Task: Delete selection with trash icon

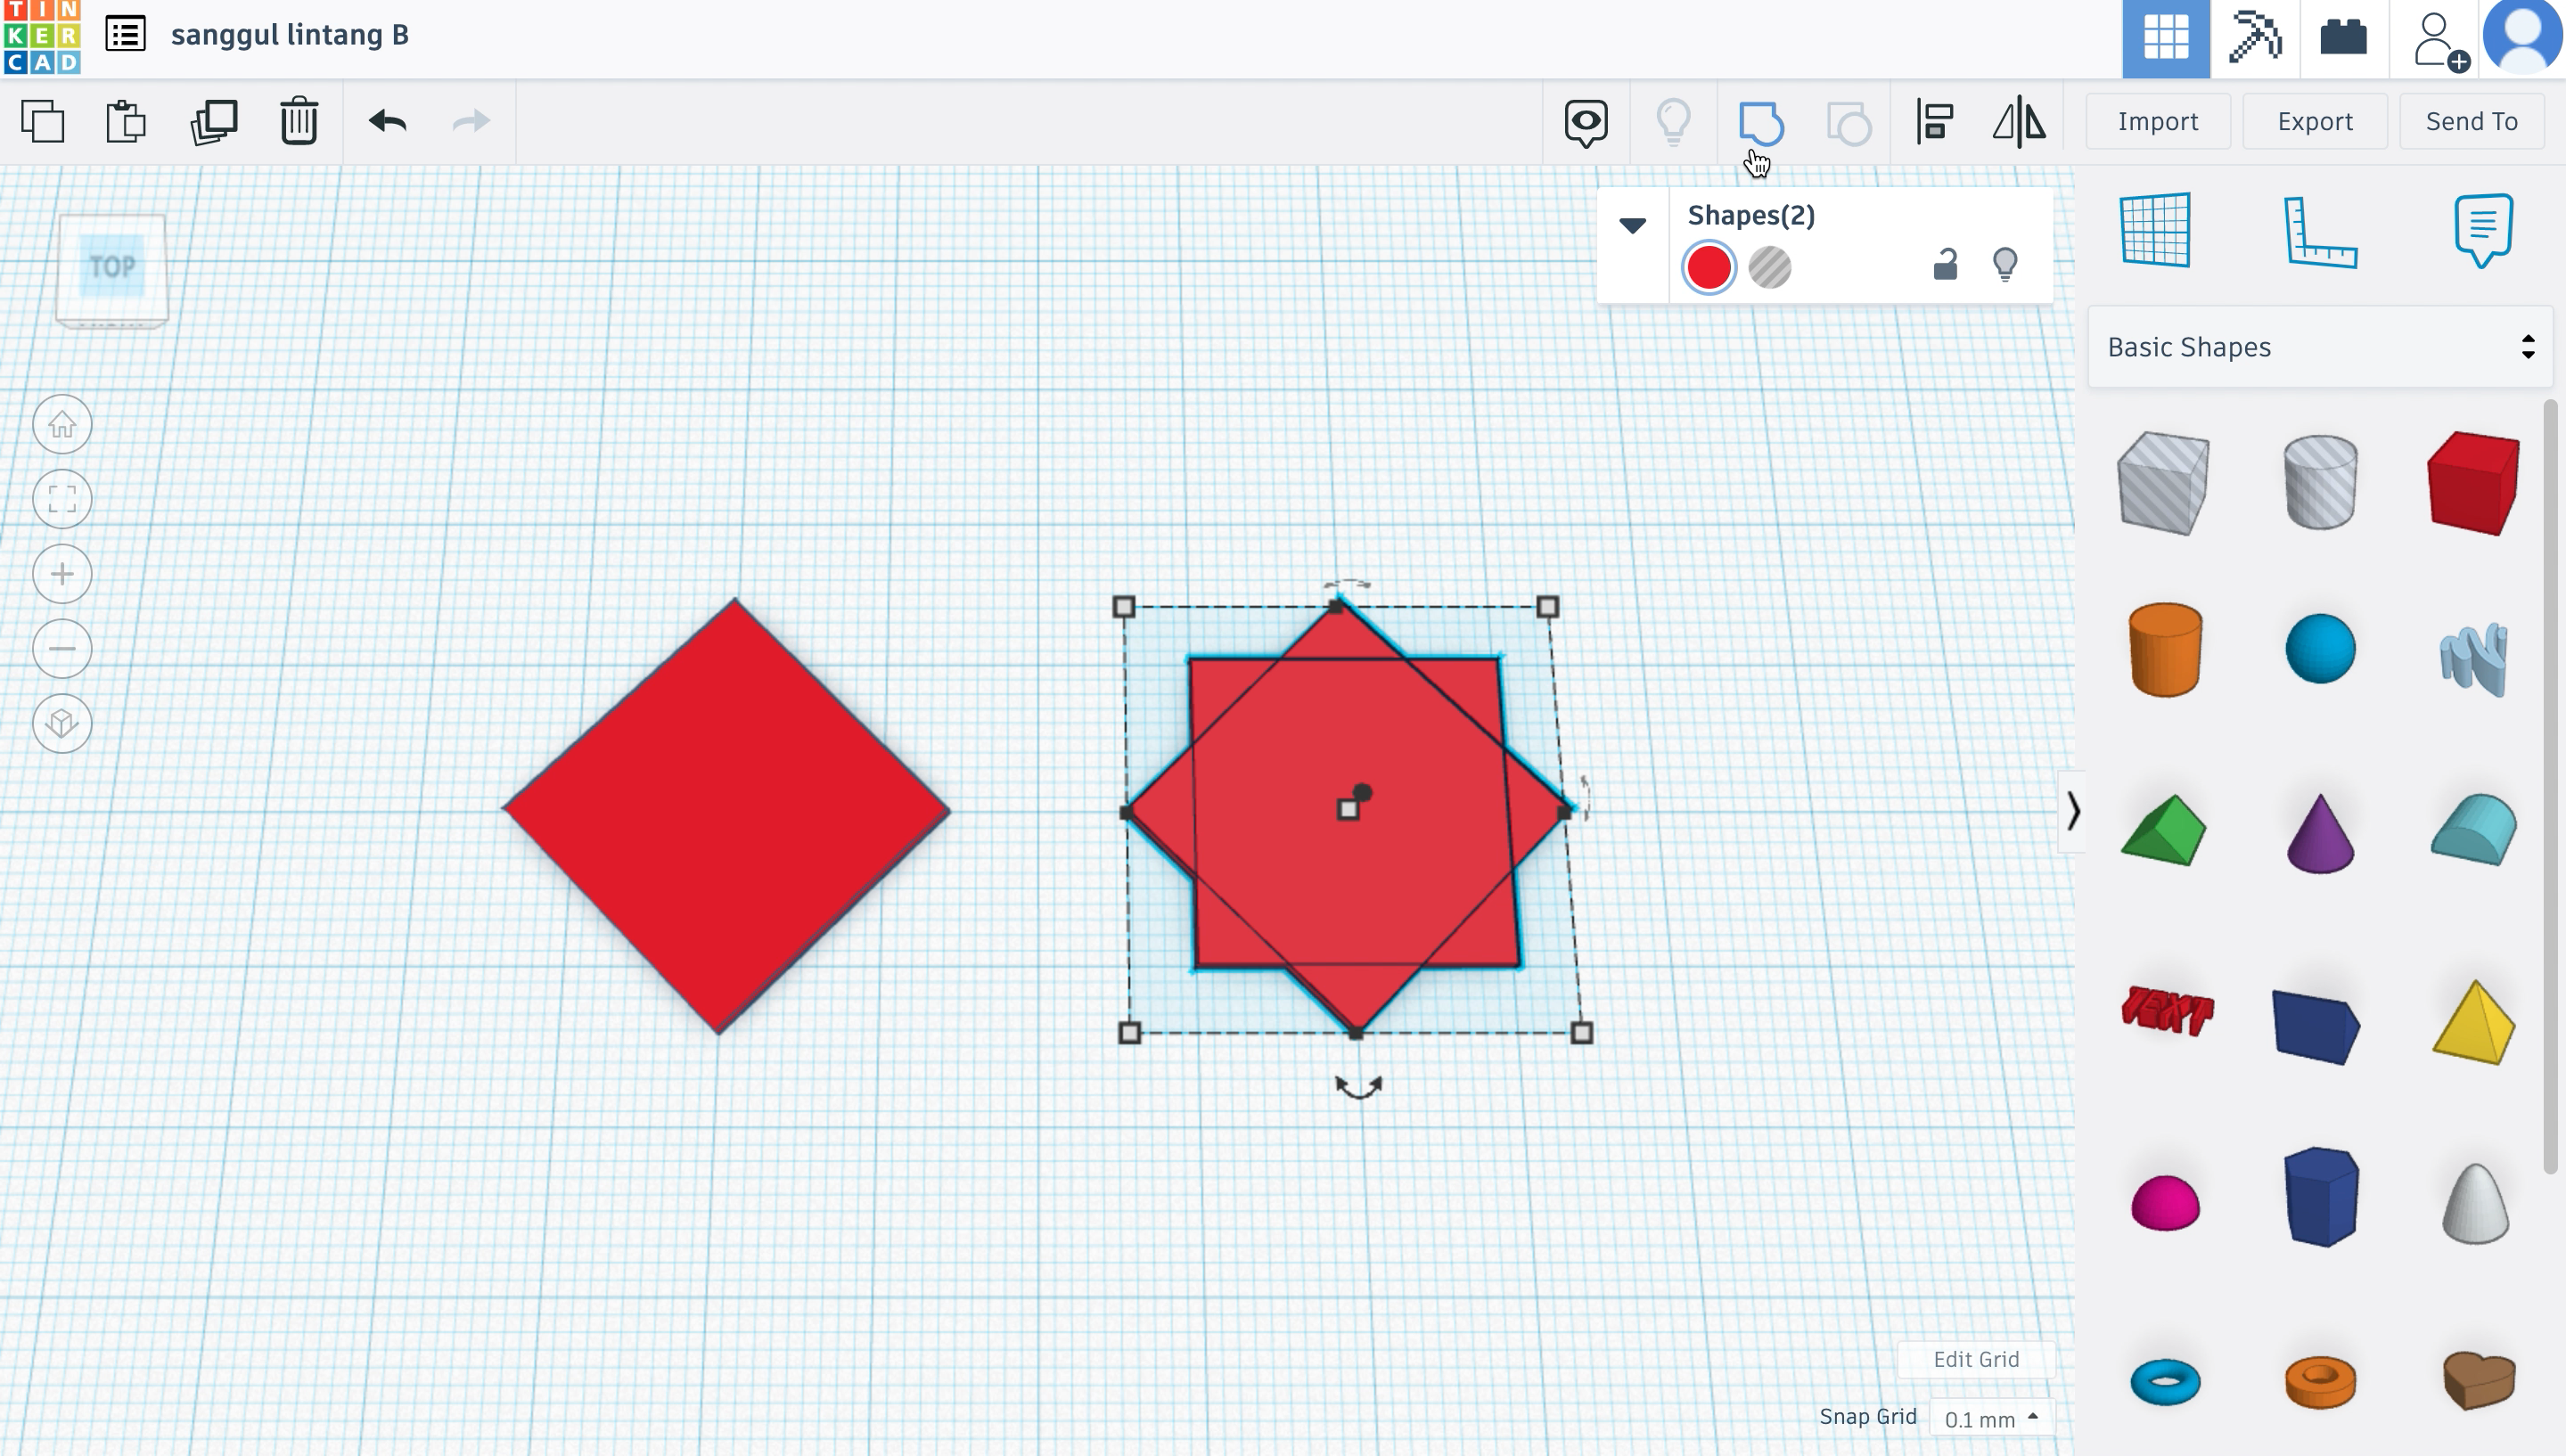Action: (x=299, y=122)
